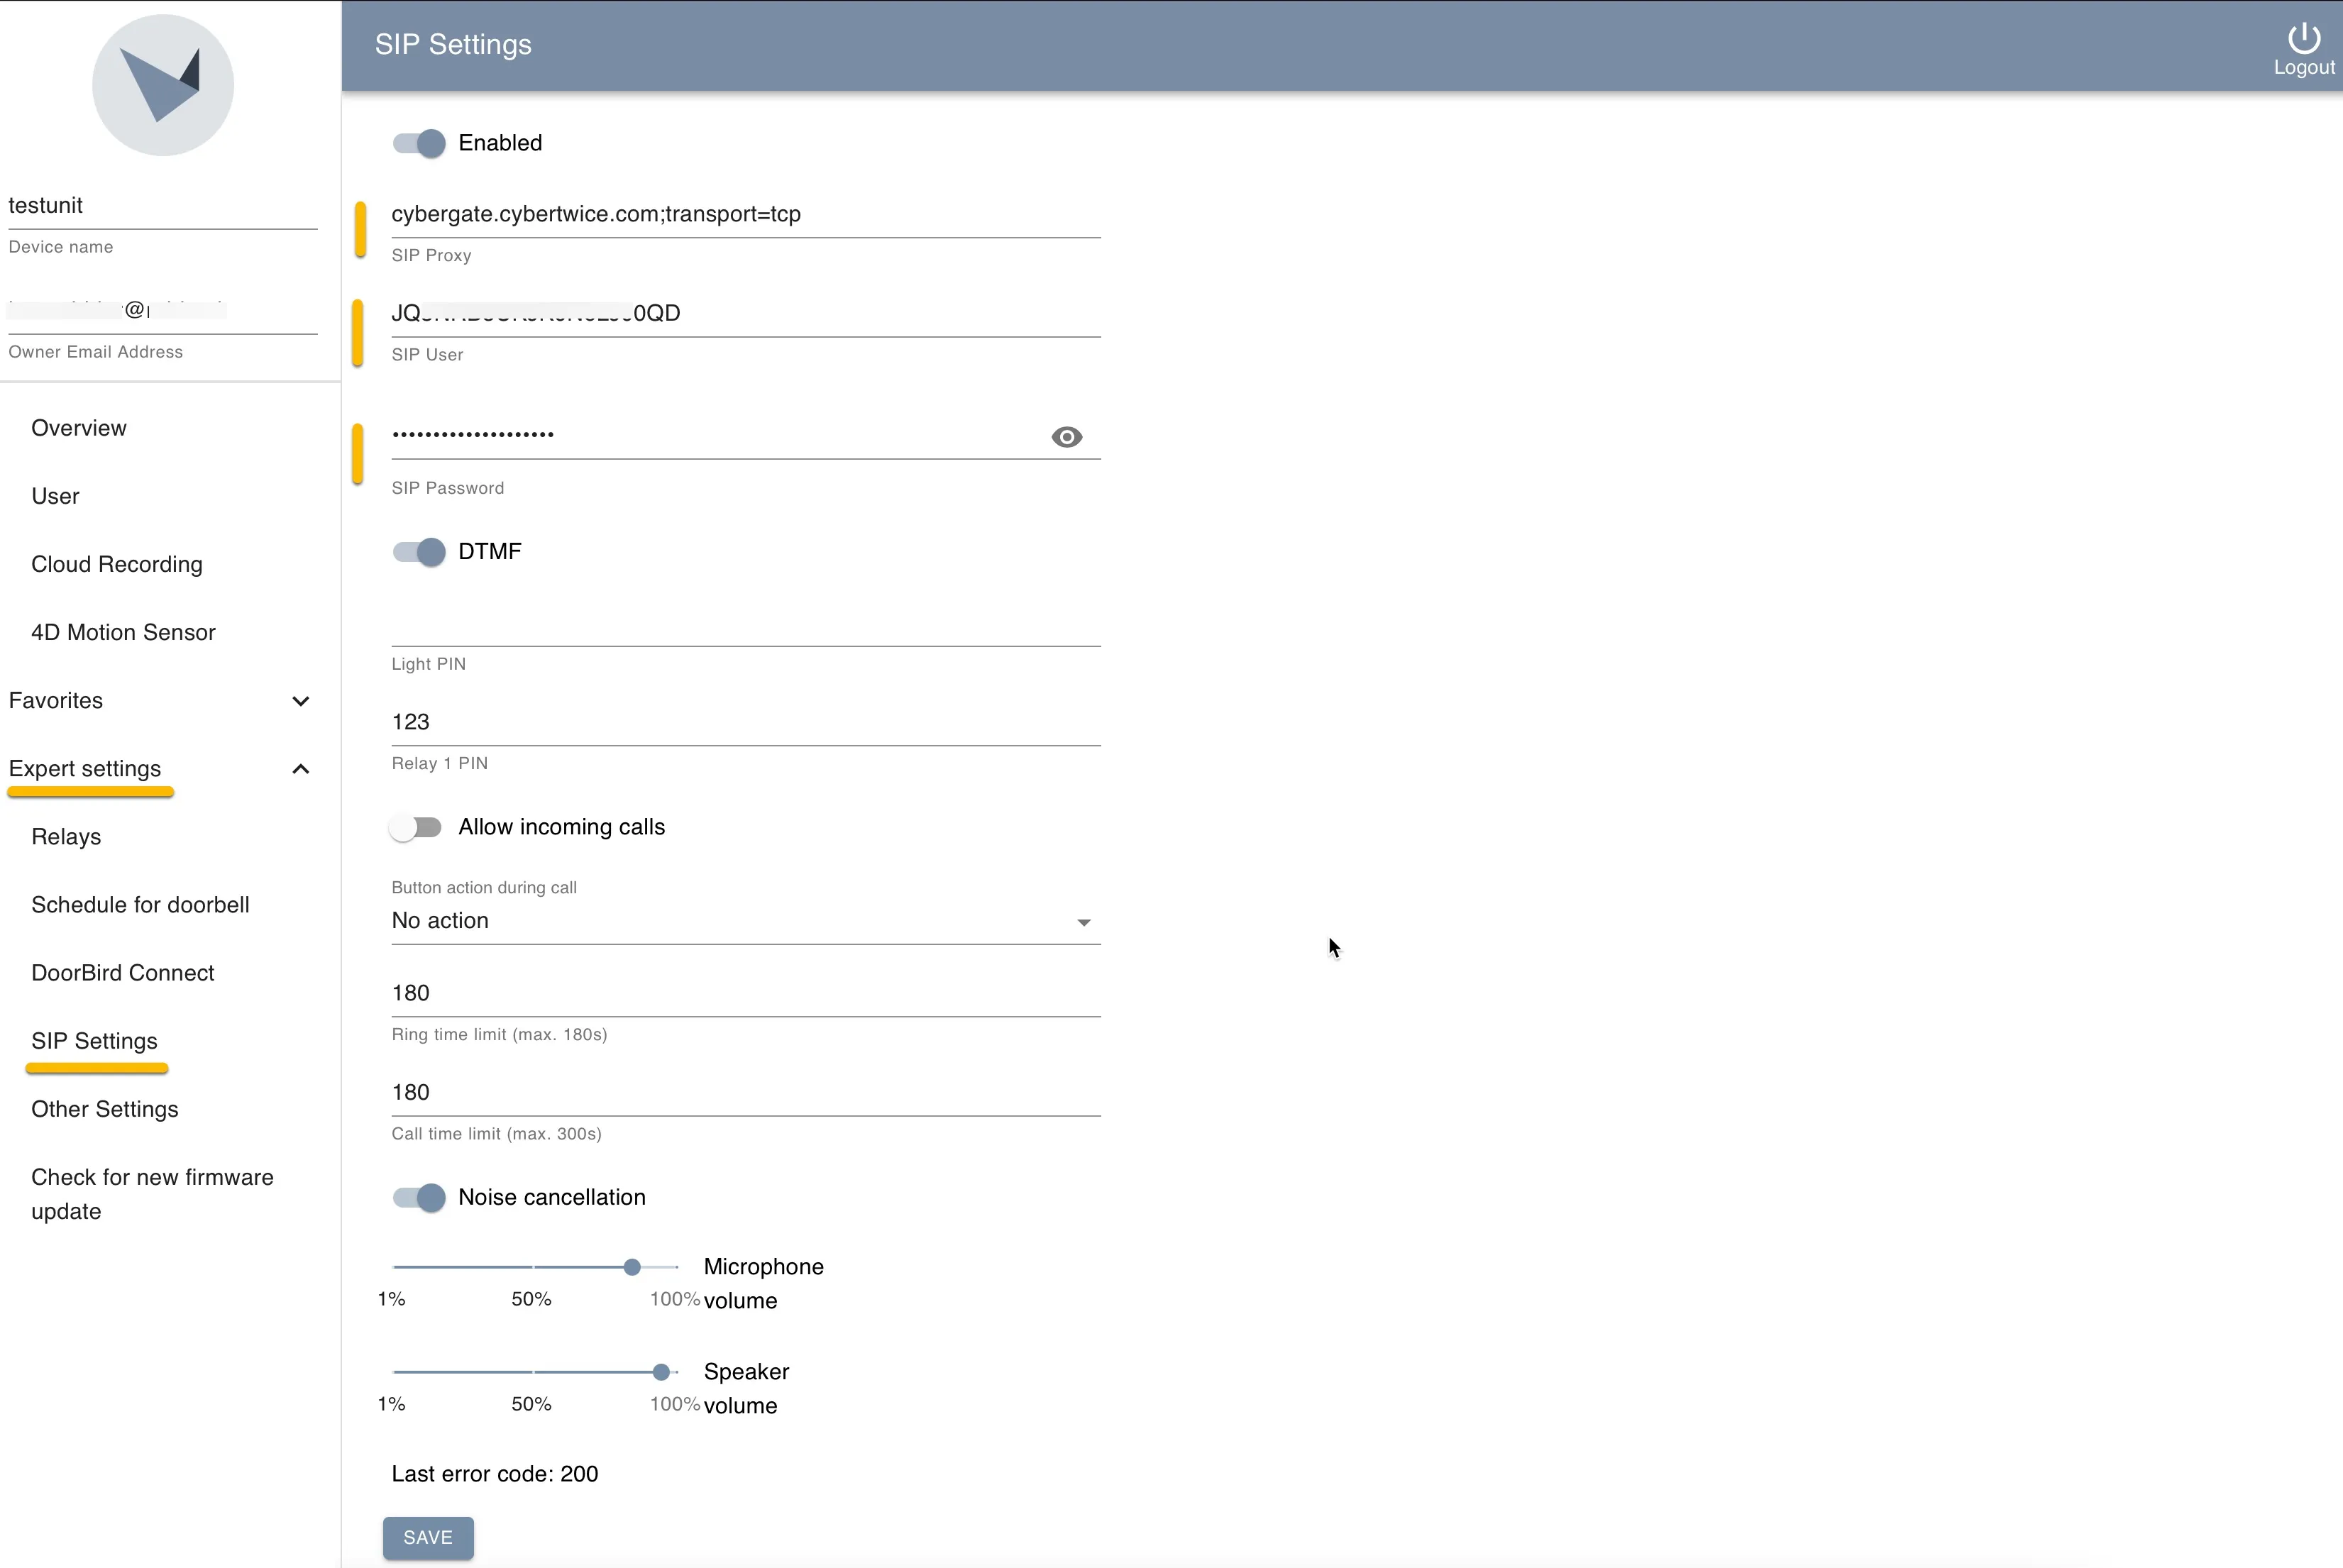Open DoorBird Connect page
This screenshot has width=2343, height=1568.
tap(123, 973)
